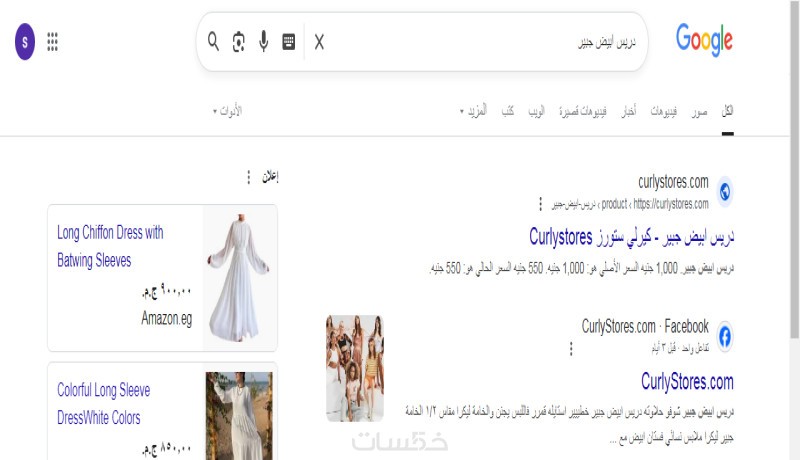Click the CurlyStores.com · Facebook site name
This screenshot has width=800, height=460.
(645, 326)
